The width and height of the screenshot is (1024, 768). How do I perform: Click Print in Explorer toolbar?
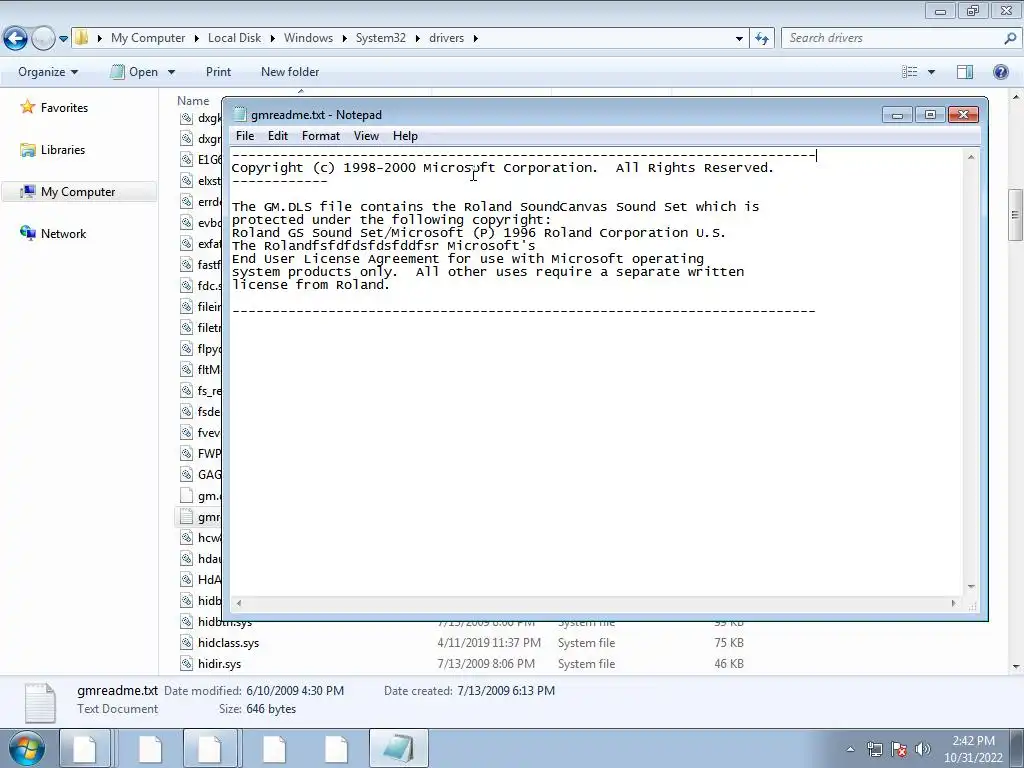pos(218,72)
